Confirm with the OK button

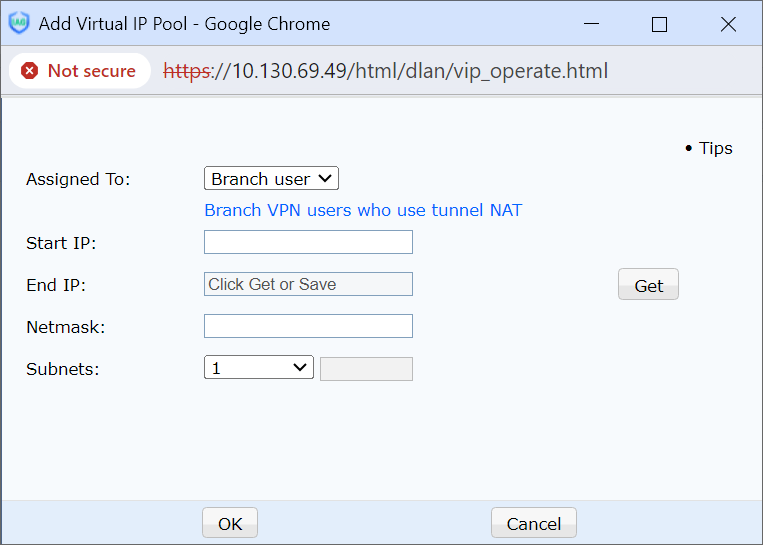pyautogui.click(x=230, y=523)
